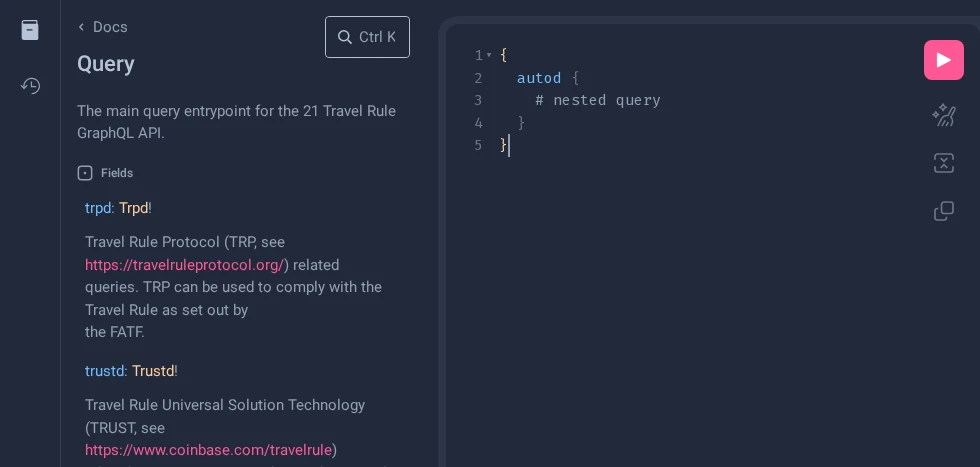Image resolution: width=980 pixels, height=467 pixels.
Task: Merge fragments into the query icon
Action: coord(944,163)
